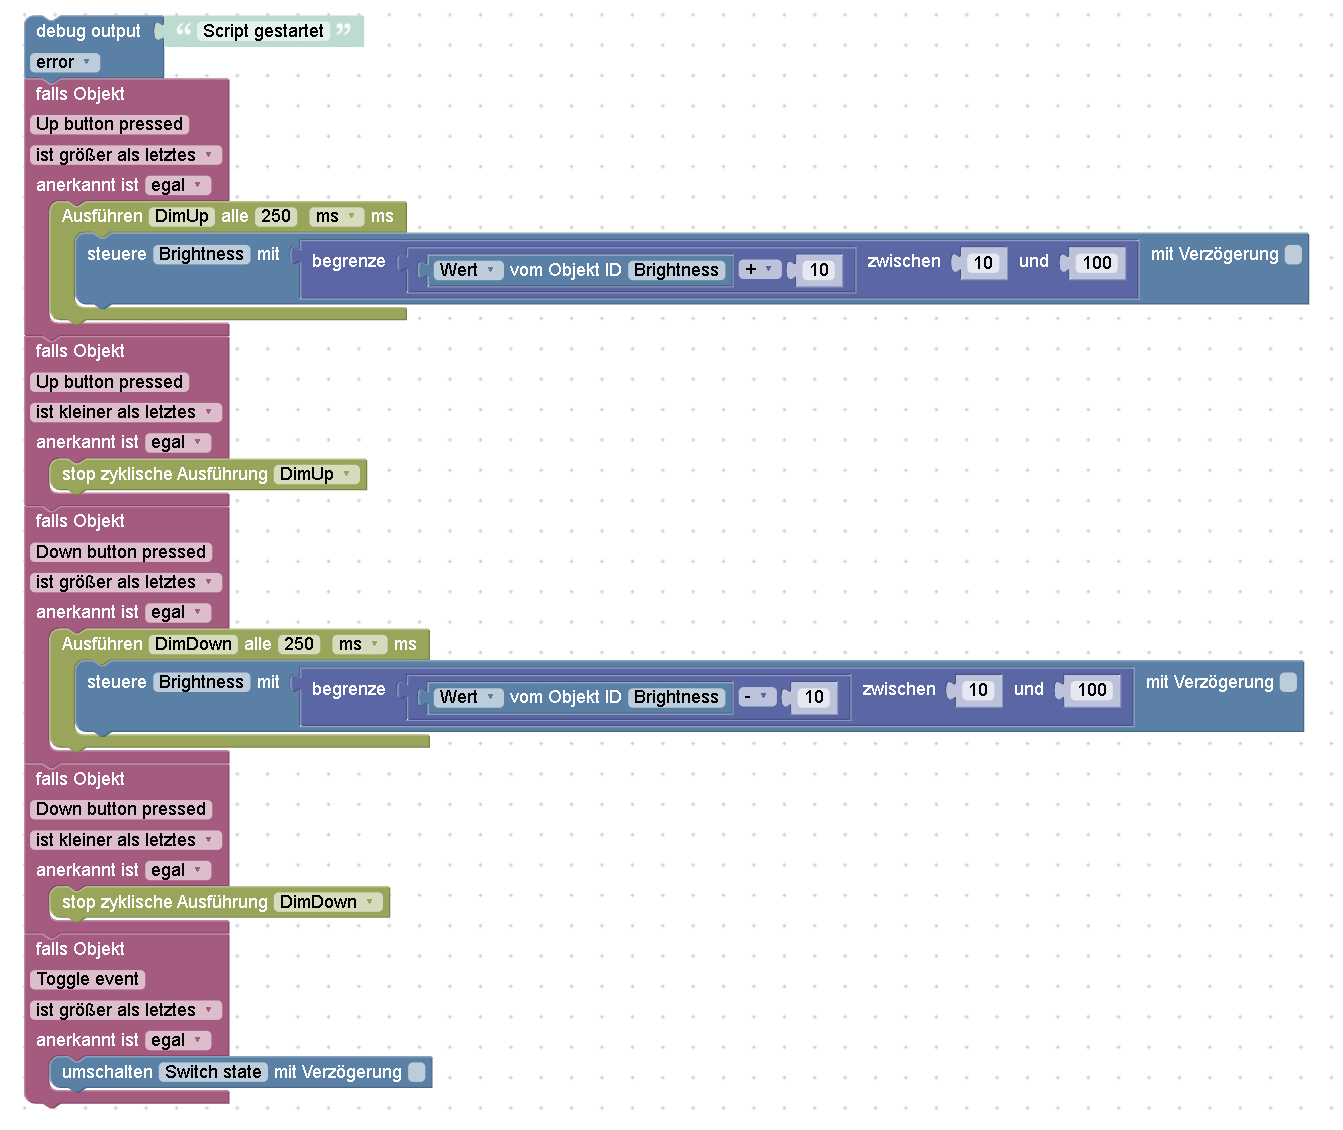Screen dimensions: 1343x1130
Task: Open 'egal' dropdown in first Up button trigger
Action: pos(178,185)
